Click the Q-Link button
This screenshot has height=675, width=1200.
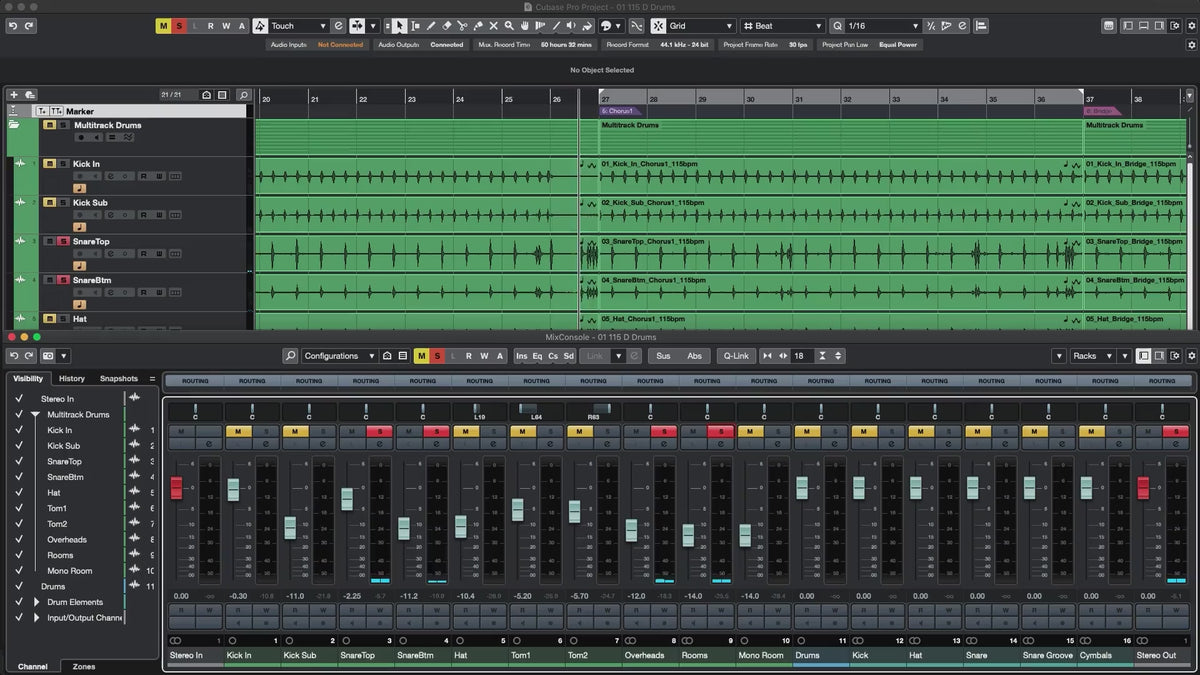point(735,356)
